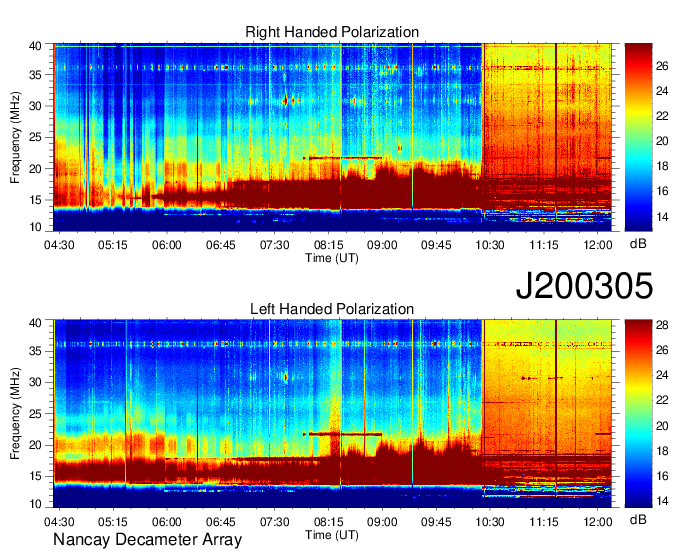This screenshot has width=680, height=552.
Task: Click 11:15 time tick under the upper plot
Action: 544,245
